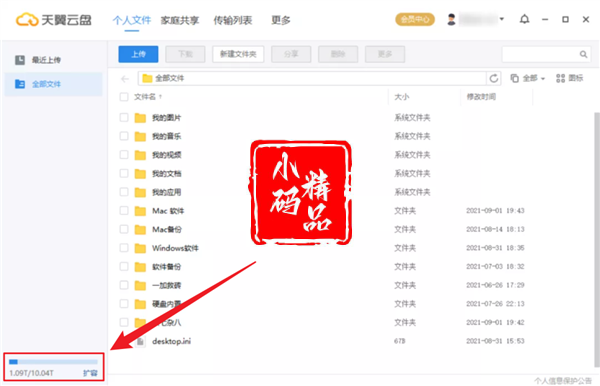Click the 扩容 link
Viewport: 600px width, 386px height.
90,373
